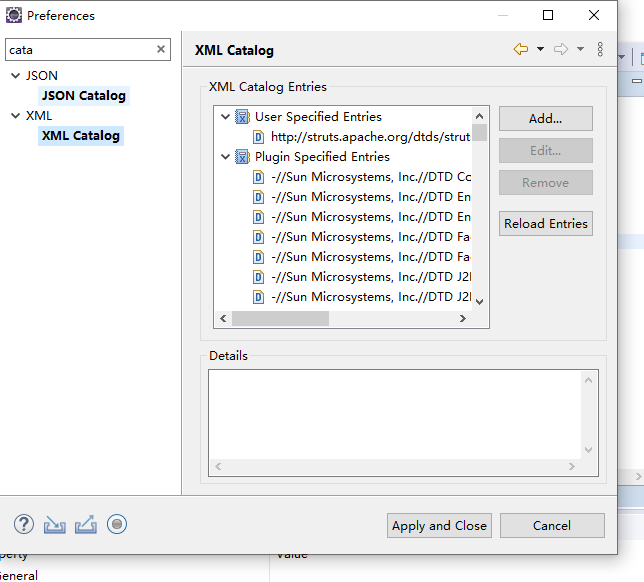The width and height of the screenshot is (644, 582).
Task: Select Plugin Specified Entries label
Action: 322,156
